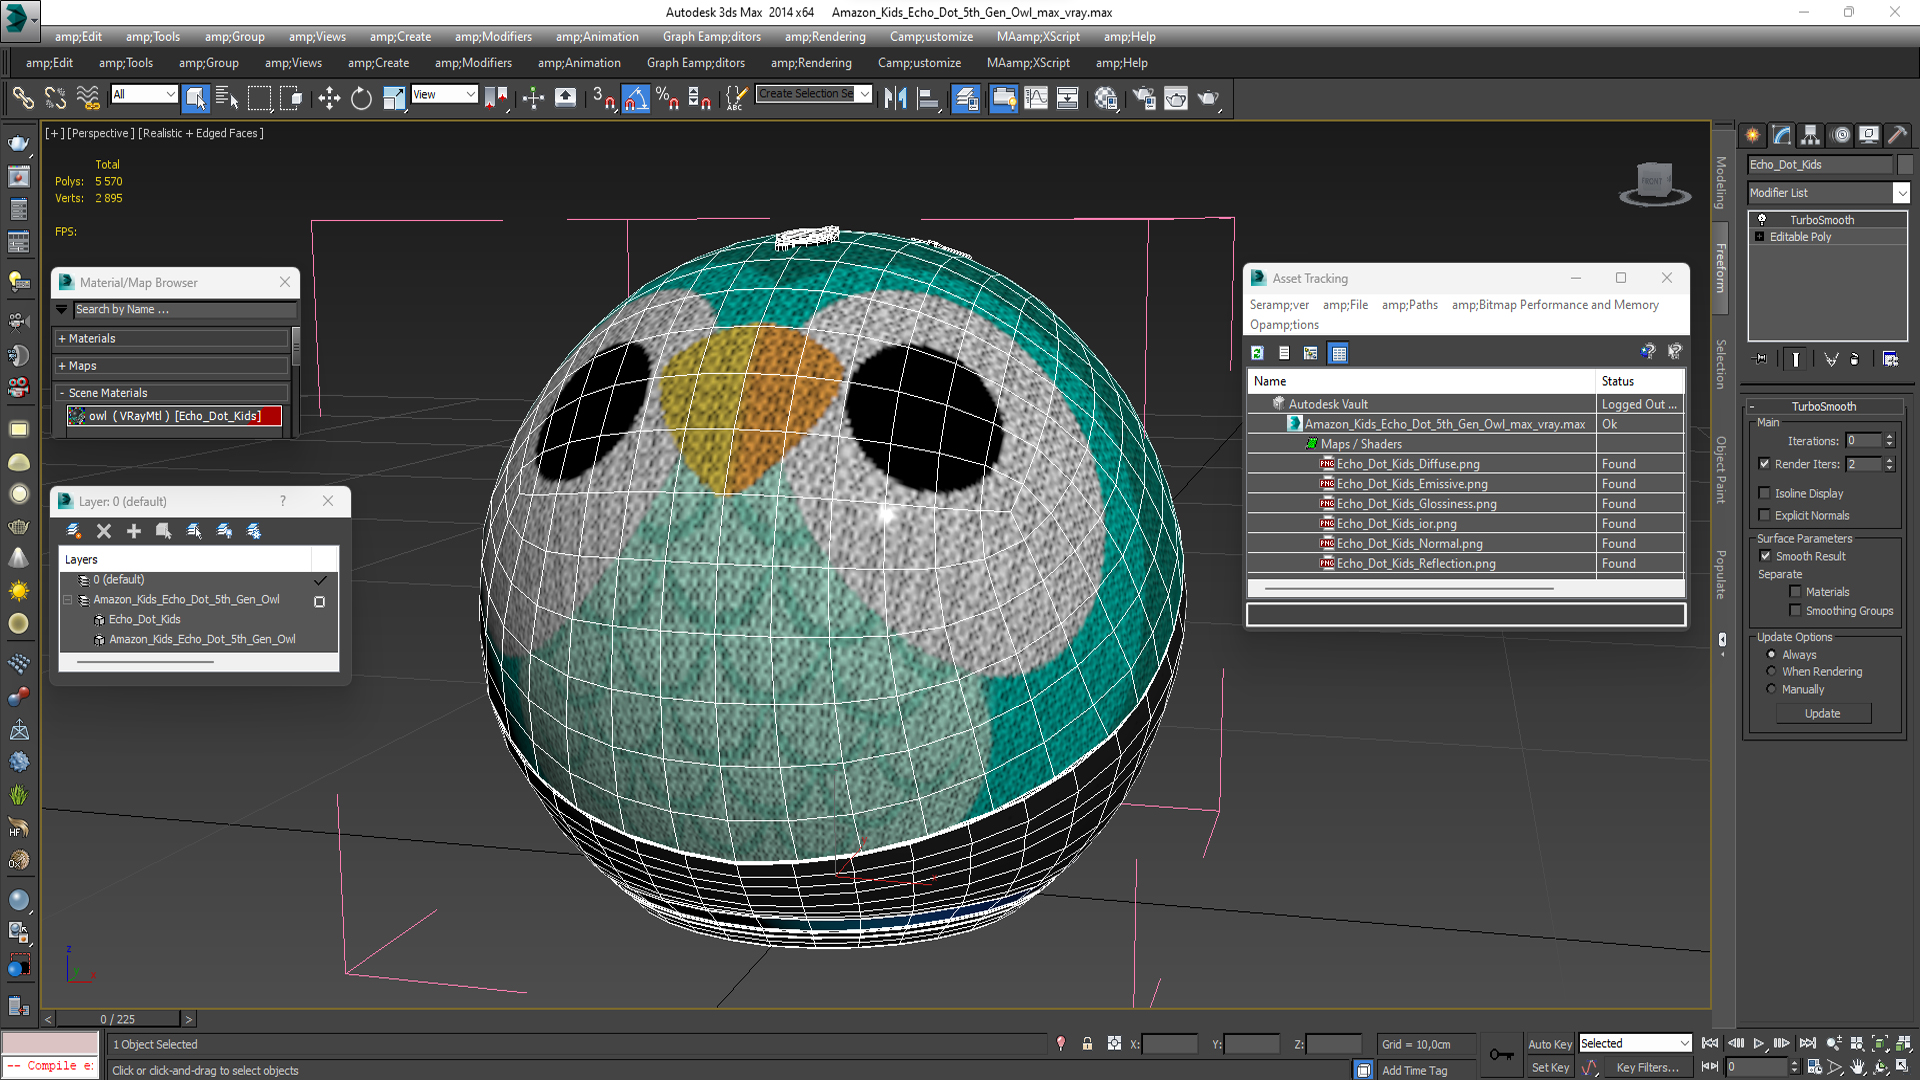Select the Link tool in main toolbar

pyautogui.click(x=22, y=97)
